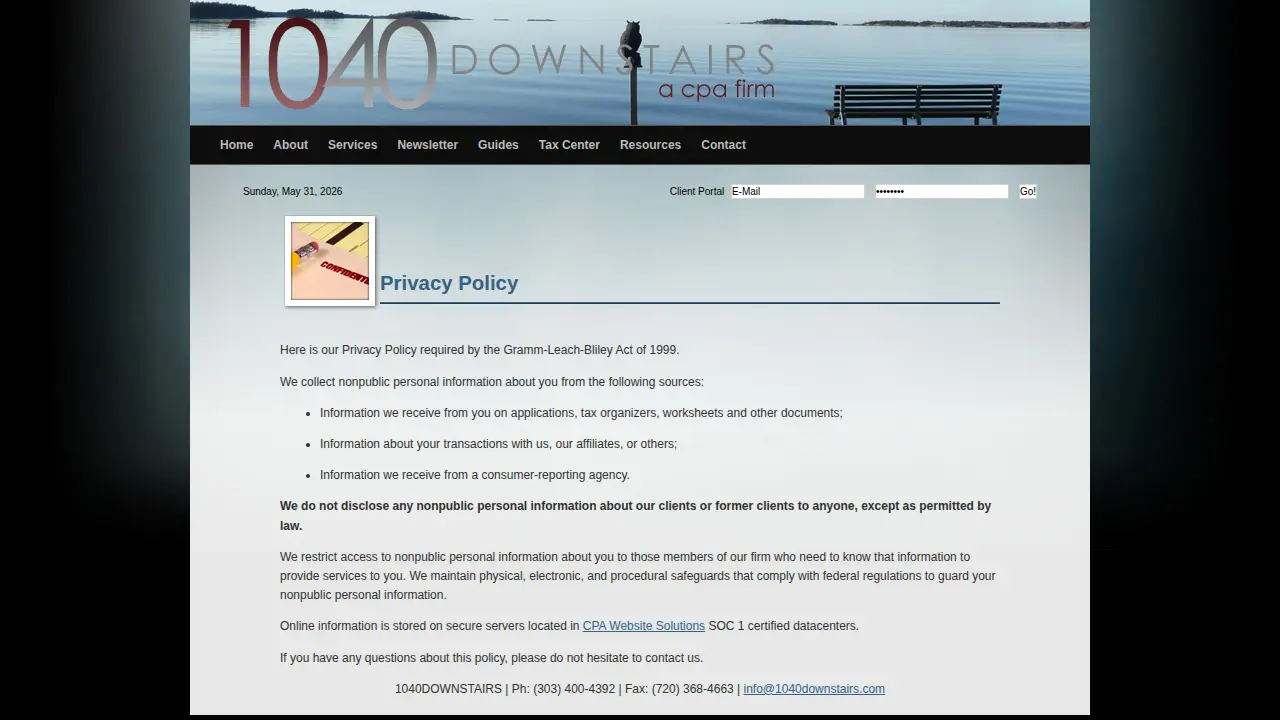Focus the Client Portal E-Mail field
Image resolution: width=1280 pixels, height=720 pixels.
tap(797, 191)
